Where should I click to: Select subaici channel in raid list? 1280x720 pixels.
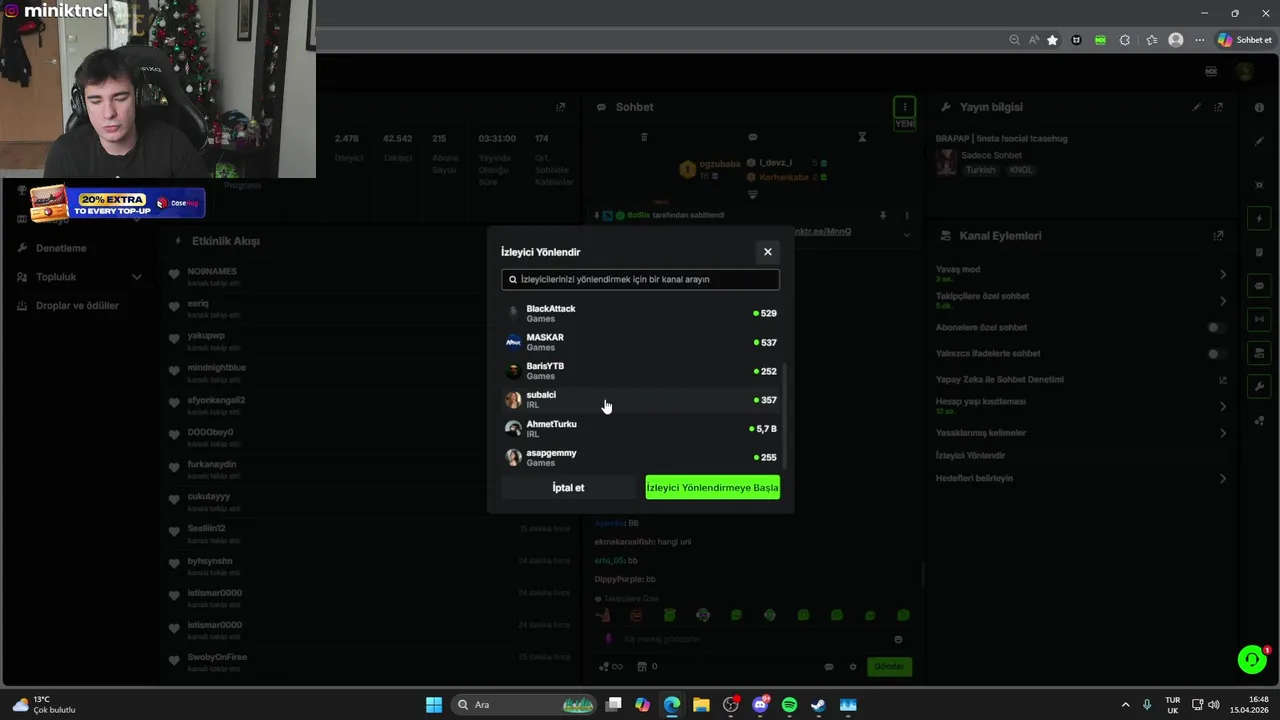click(x=640, y=399)
